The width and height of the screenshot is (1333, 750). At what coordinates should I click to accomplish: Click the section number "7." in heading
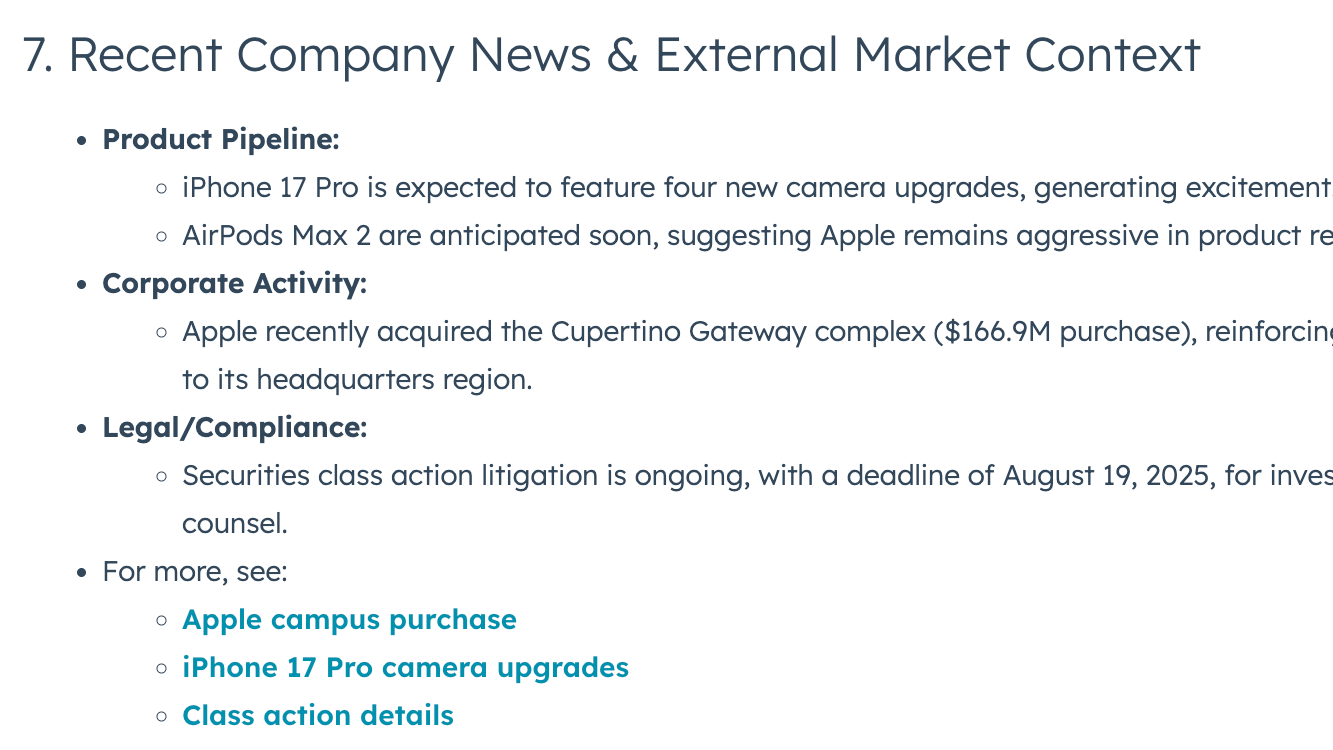38,55
